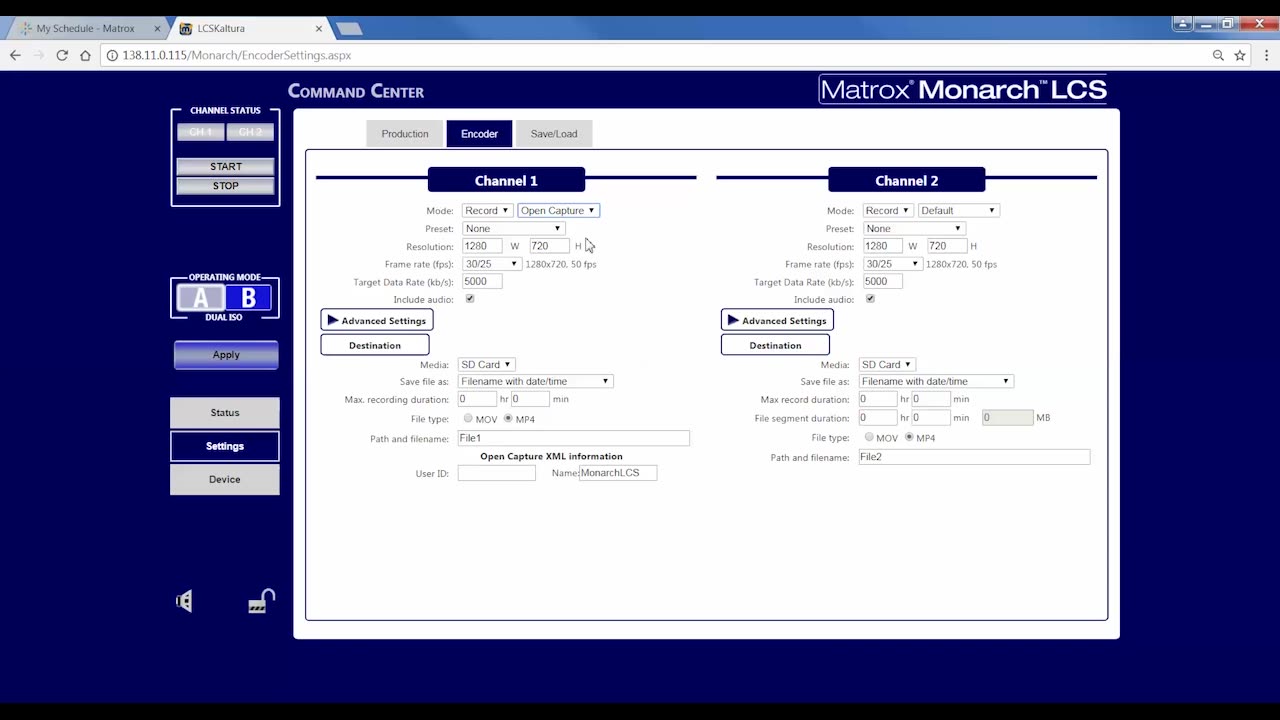Screen dimensions: 1280x720
Task: Click the CH 2 status indicator
Action: coord(250,132)
